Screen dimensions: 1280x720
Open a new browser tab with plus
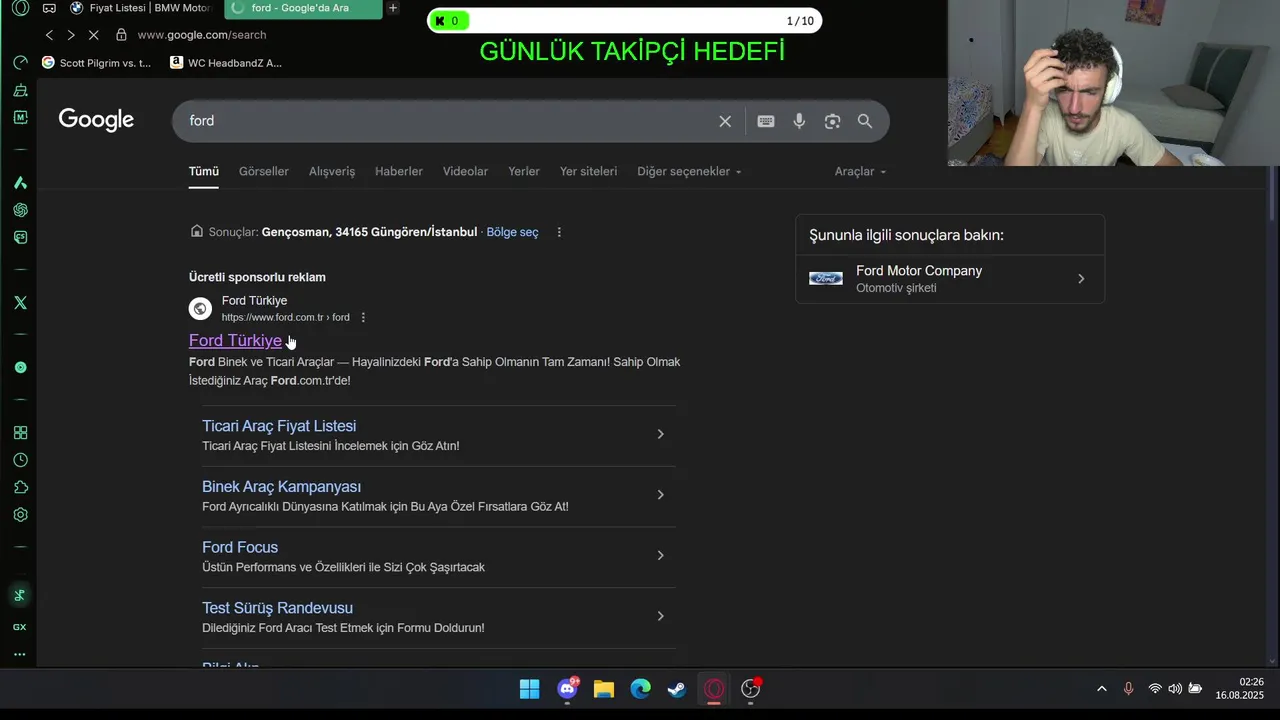393,8
